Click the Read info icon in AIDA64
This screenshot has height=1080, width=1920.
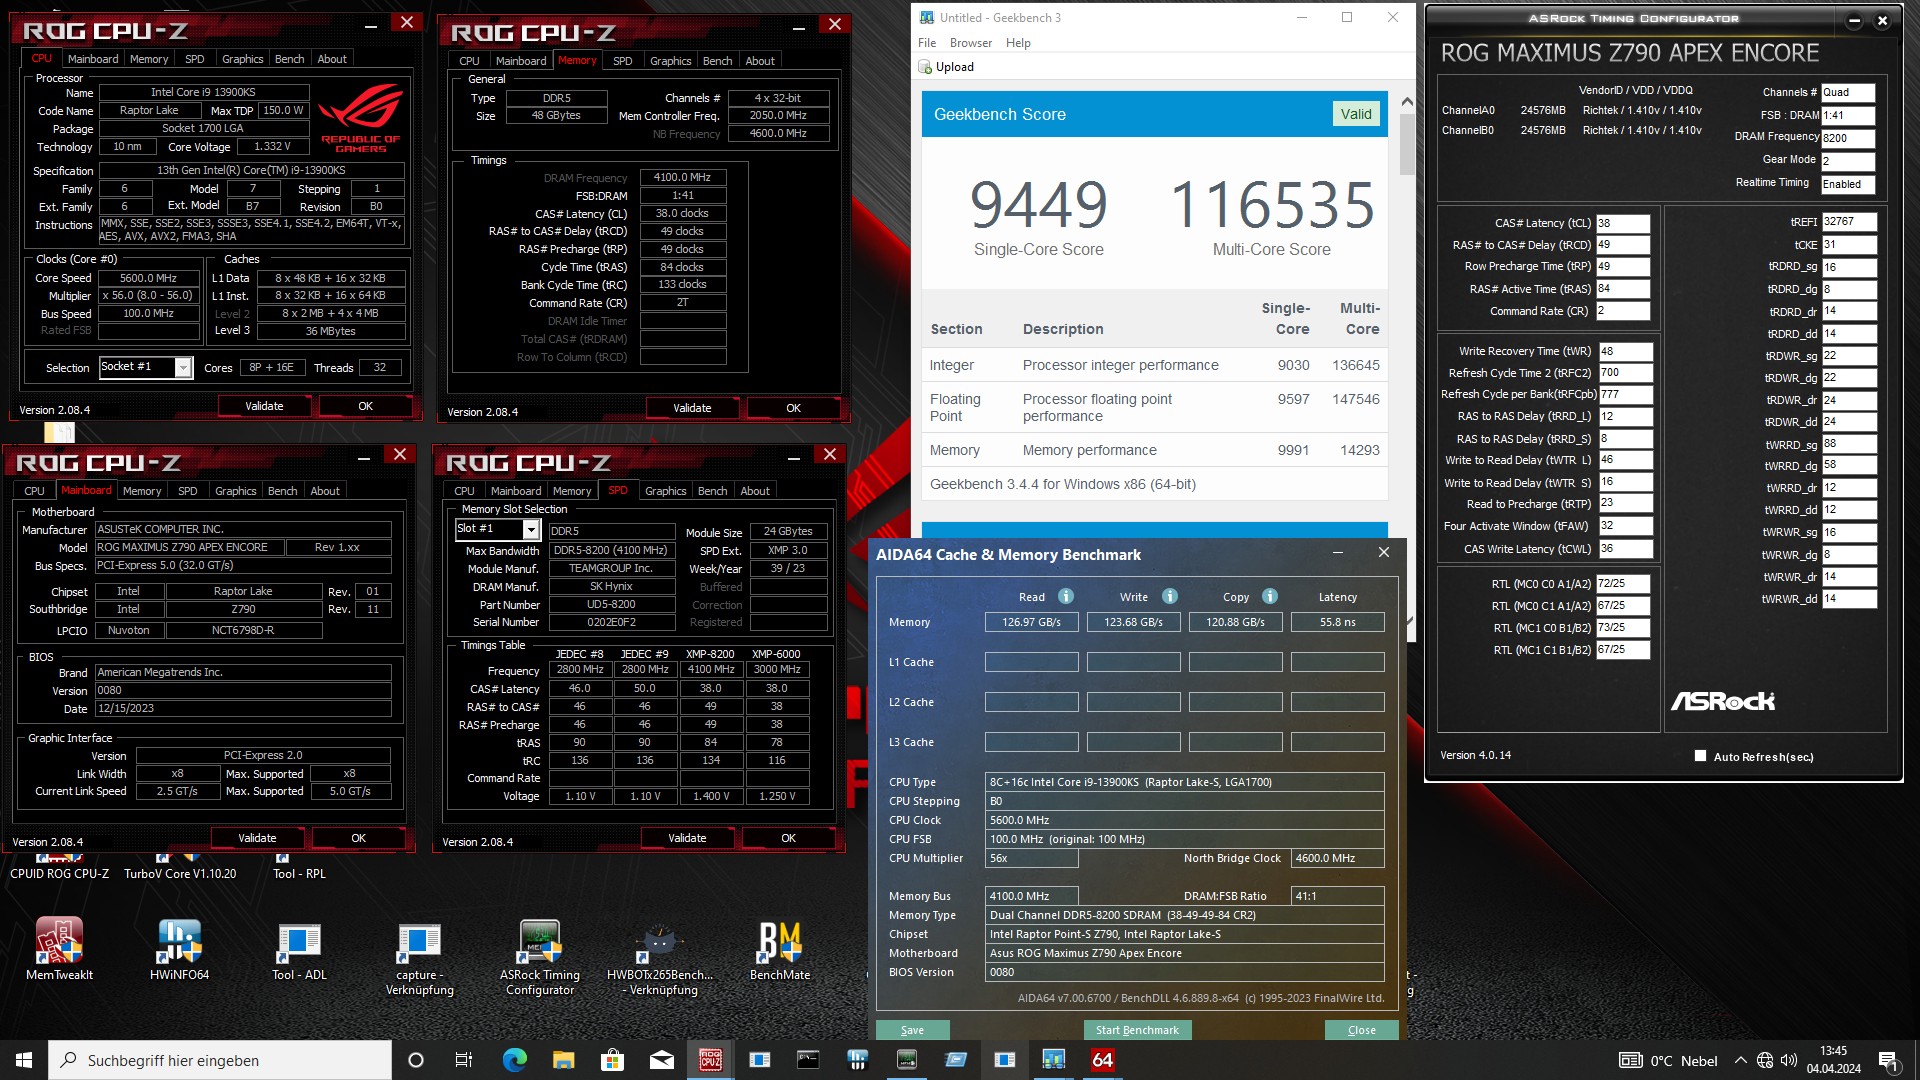coord(1066,596)
